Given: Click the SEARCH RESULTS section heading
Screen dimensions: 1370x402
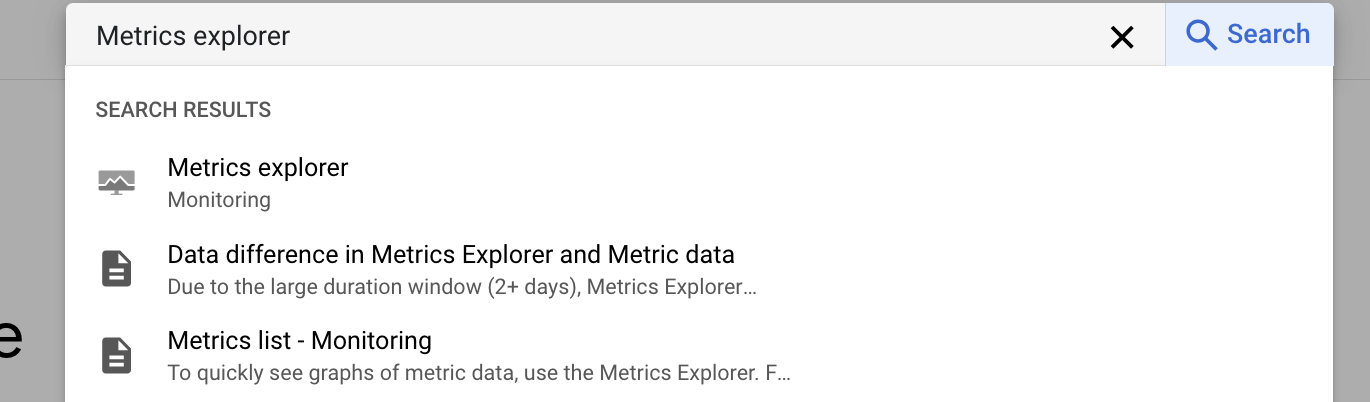Looking at the screenshot, I should (183, 110).
